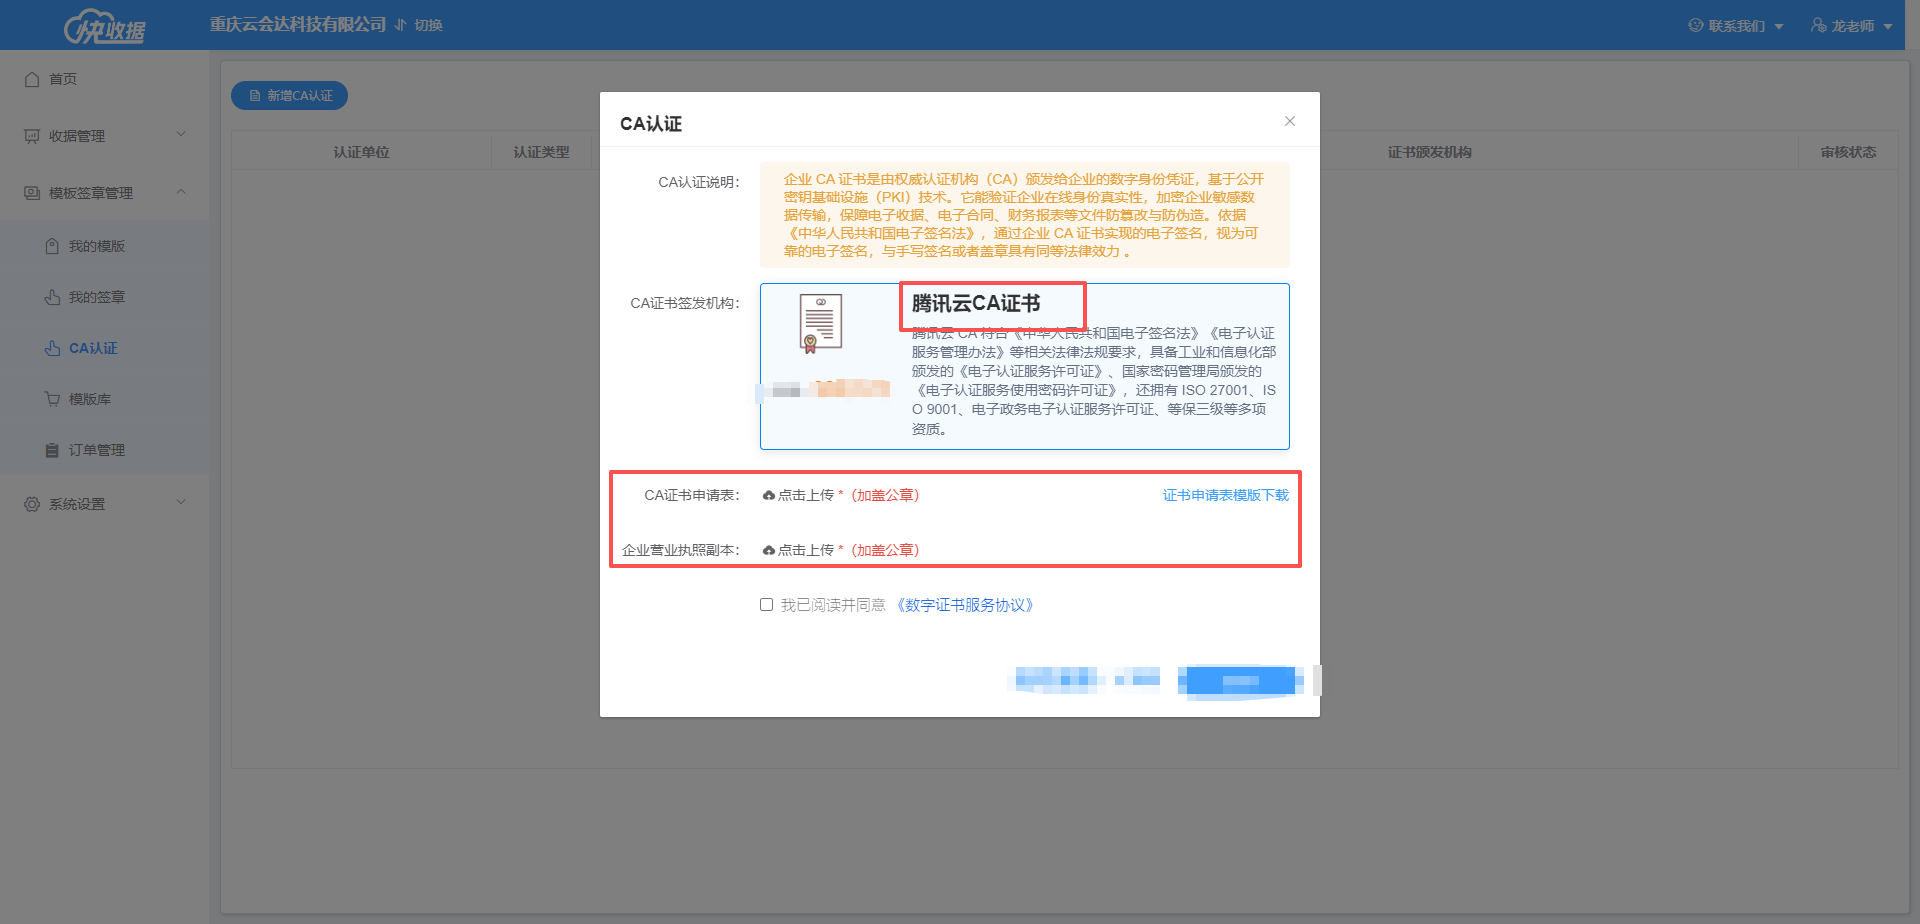This screenshot has width=1920, height=924.
Task: Click the 模板签章管理 sidebar icon
Action: 32,193
